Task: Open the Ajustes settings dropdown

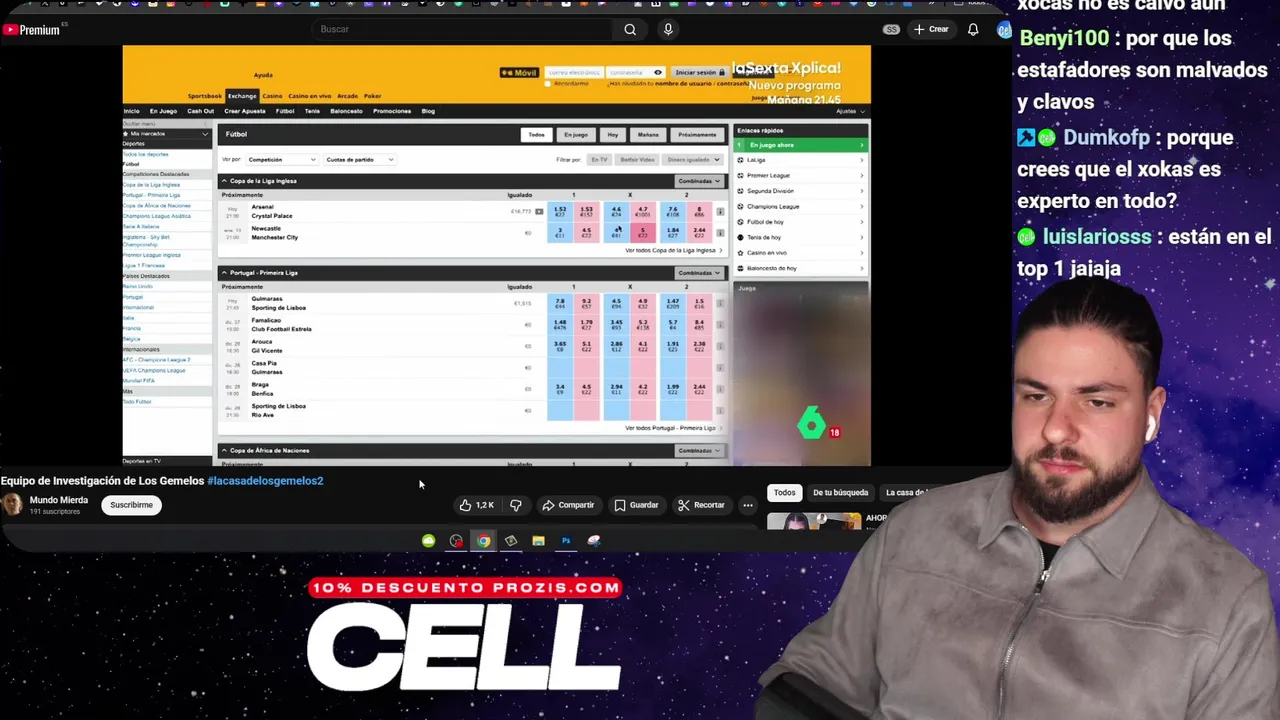Action: click(849, 111)
